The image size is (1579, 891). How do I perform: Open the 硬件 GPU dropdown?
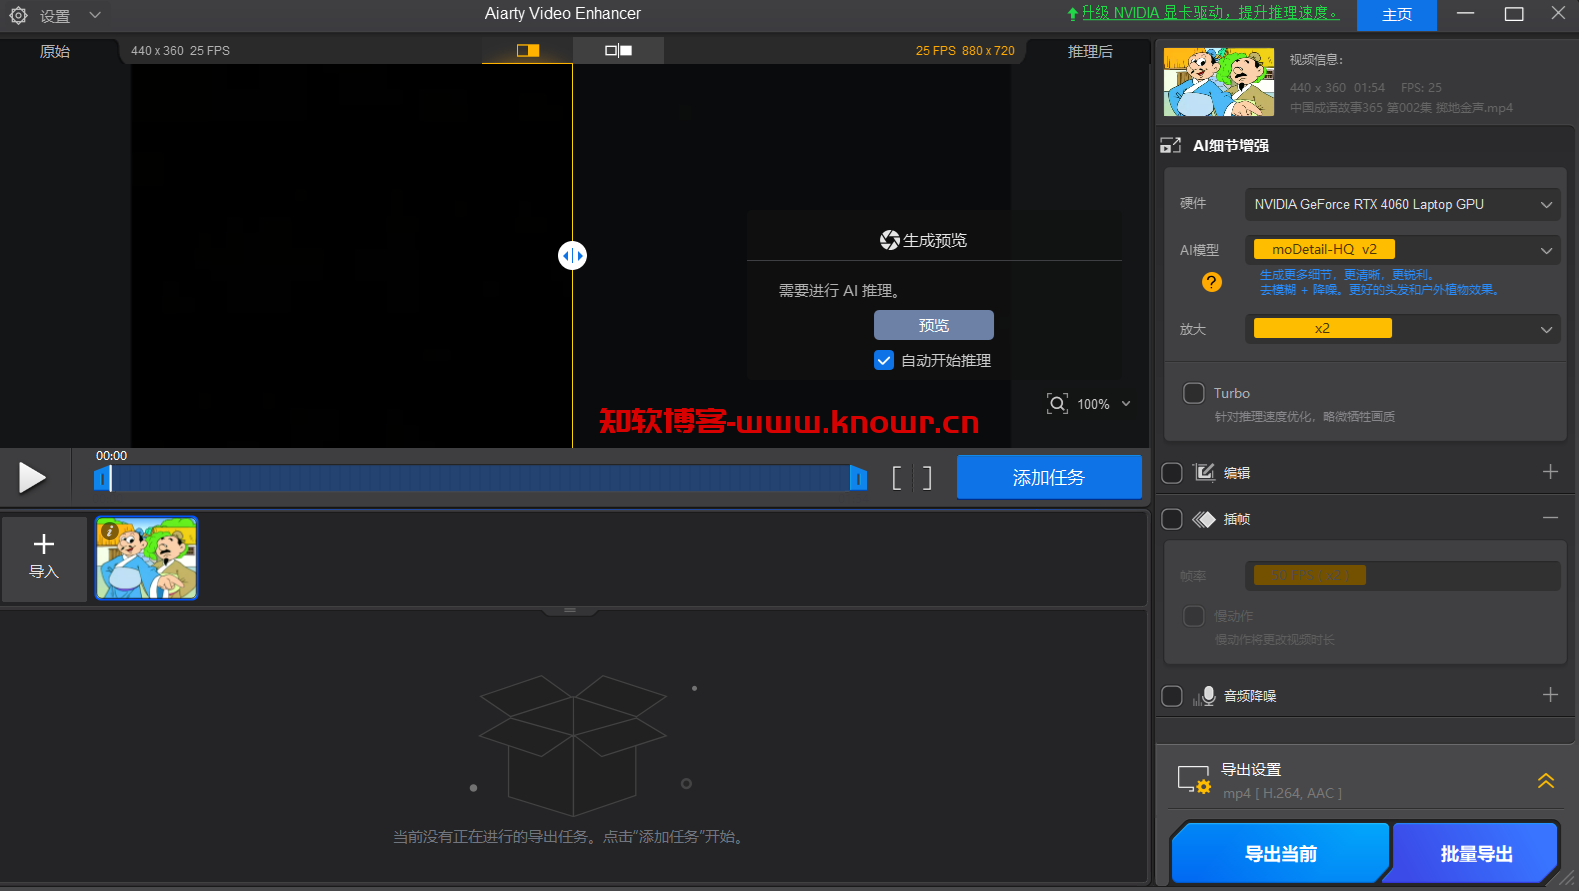point(1402,204)
